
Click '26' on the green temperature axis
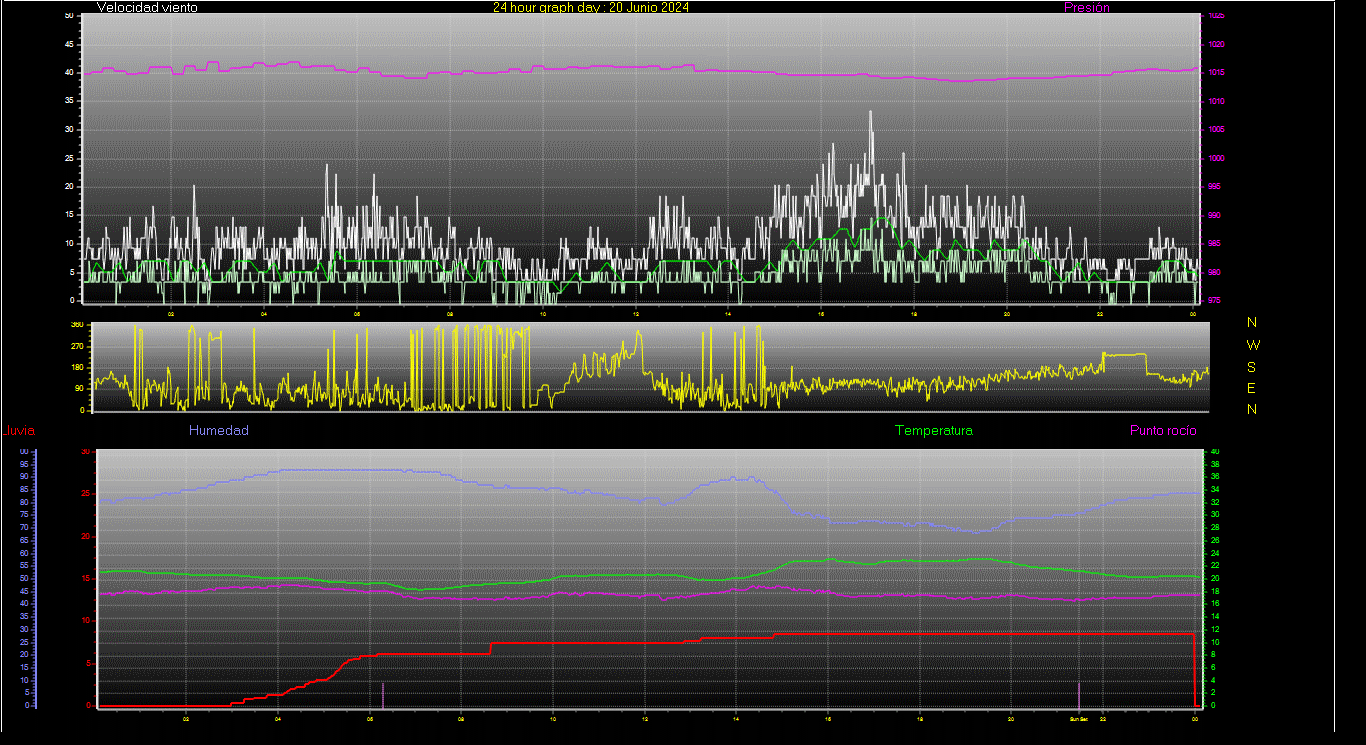1215,540
